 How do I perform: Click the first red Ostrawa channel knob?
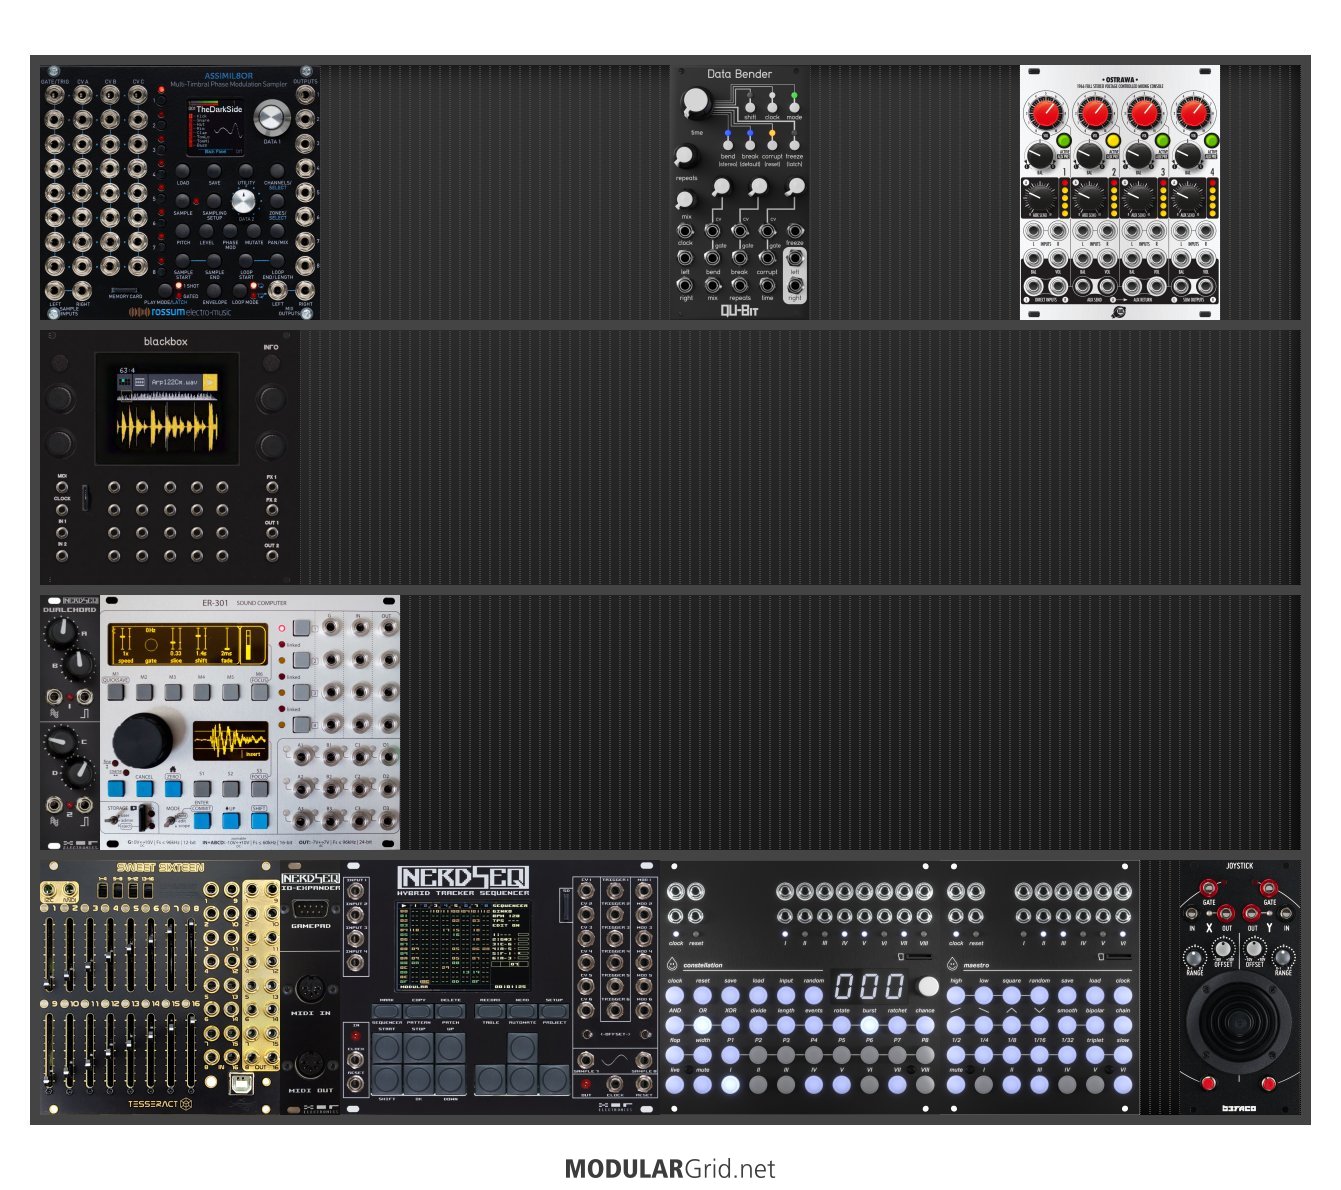(x=1045, y=112)
